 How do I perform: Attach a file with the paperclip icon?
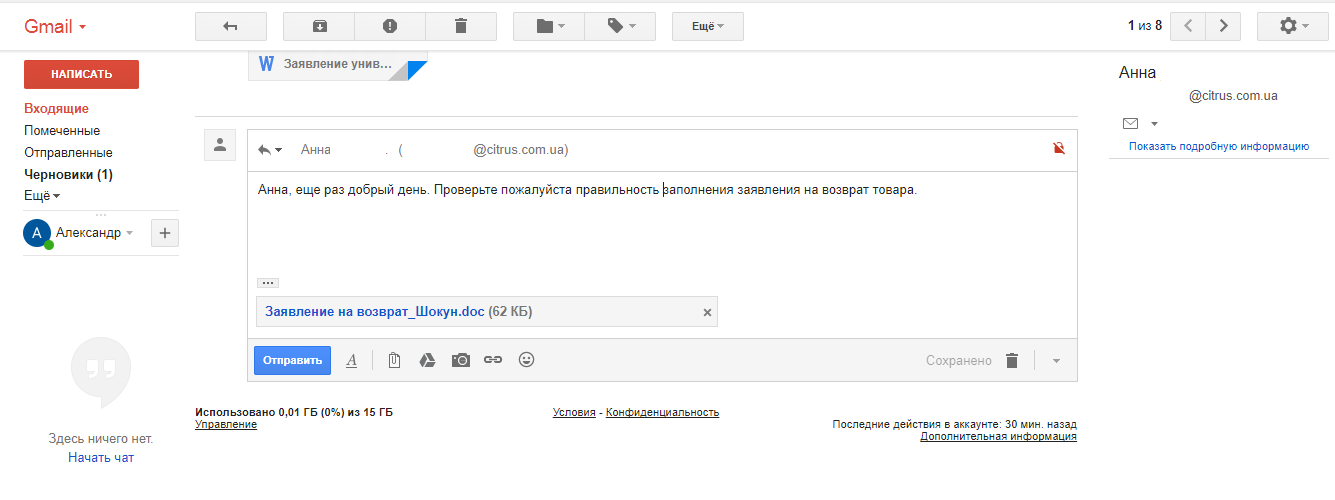click(394, 360)
